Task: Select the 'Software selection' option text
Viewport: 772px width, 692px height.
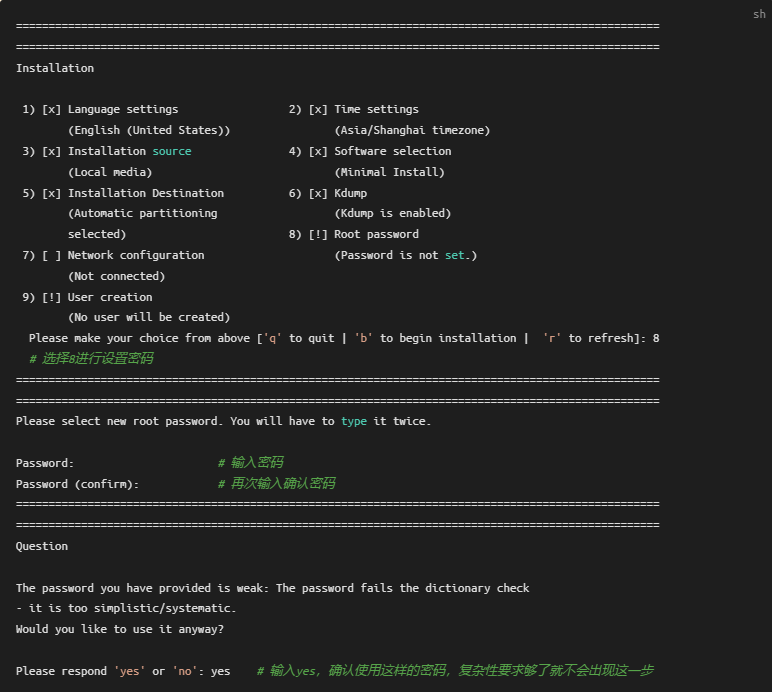Action: coord(392,151)
